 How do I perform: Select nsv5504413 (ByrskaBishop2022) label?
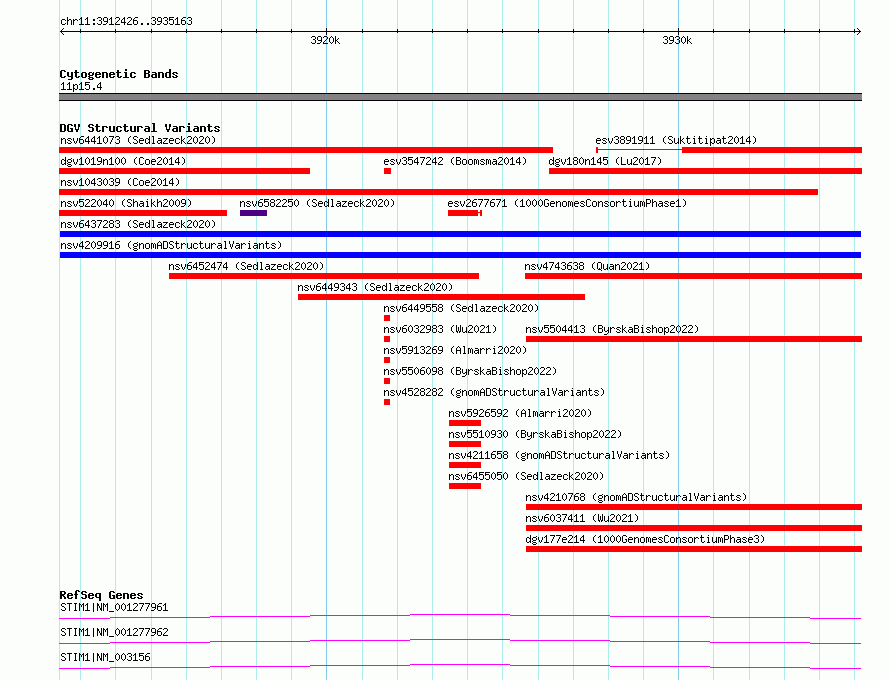(x=612, y=329)
